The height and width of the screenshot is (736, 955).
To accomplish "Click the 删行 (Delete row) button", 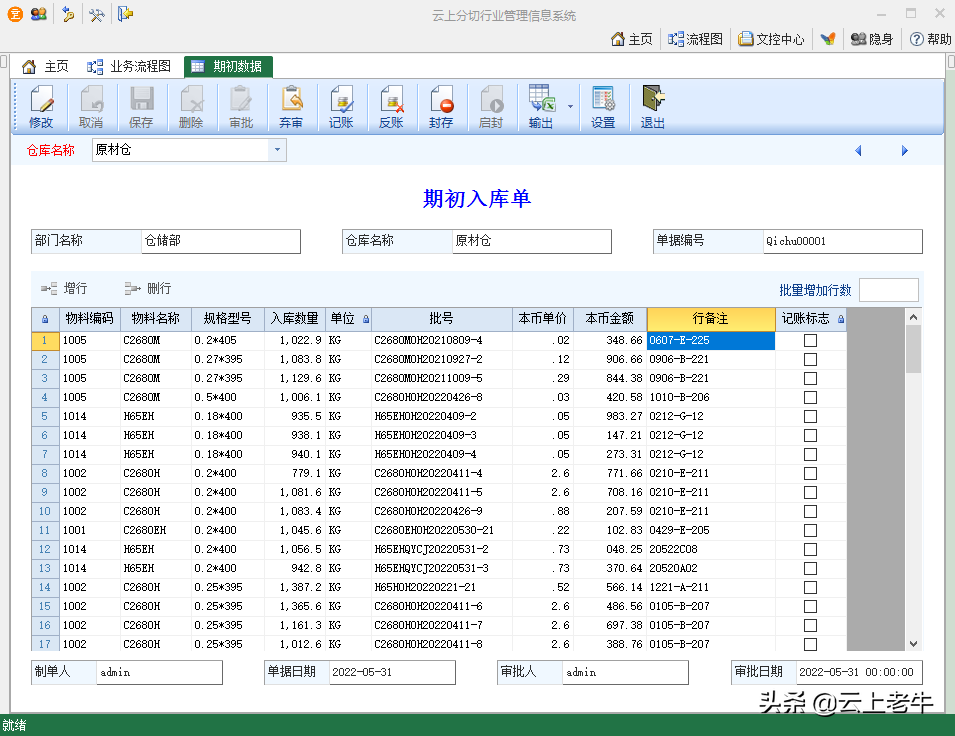I will coord(147,289).
